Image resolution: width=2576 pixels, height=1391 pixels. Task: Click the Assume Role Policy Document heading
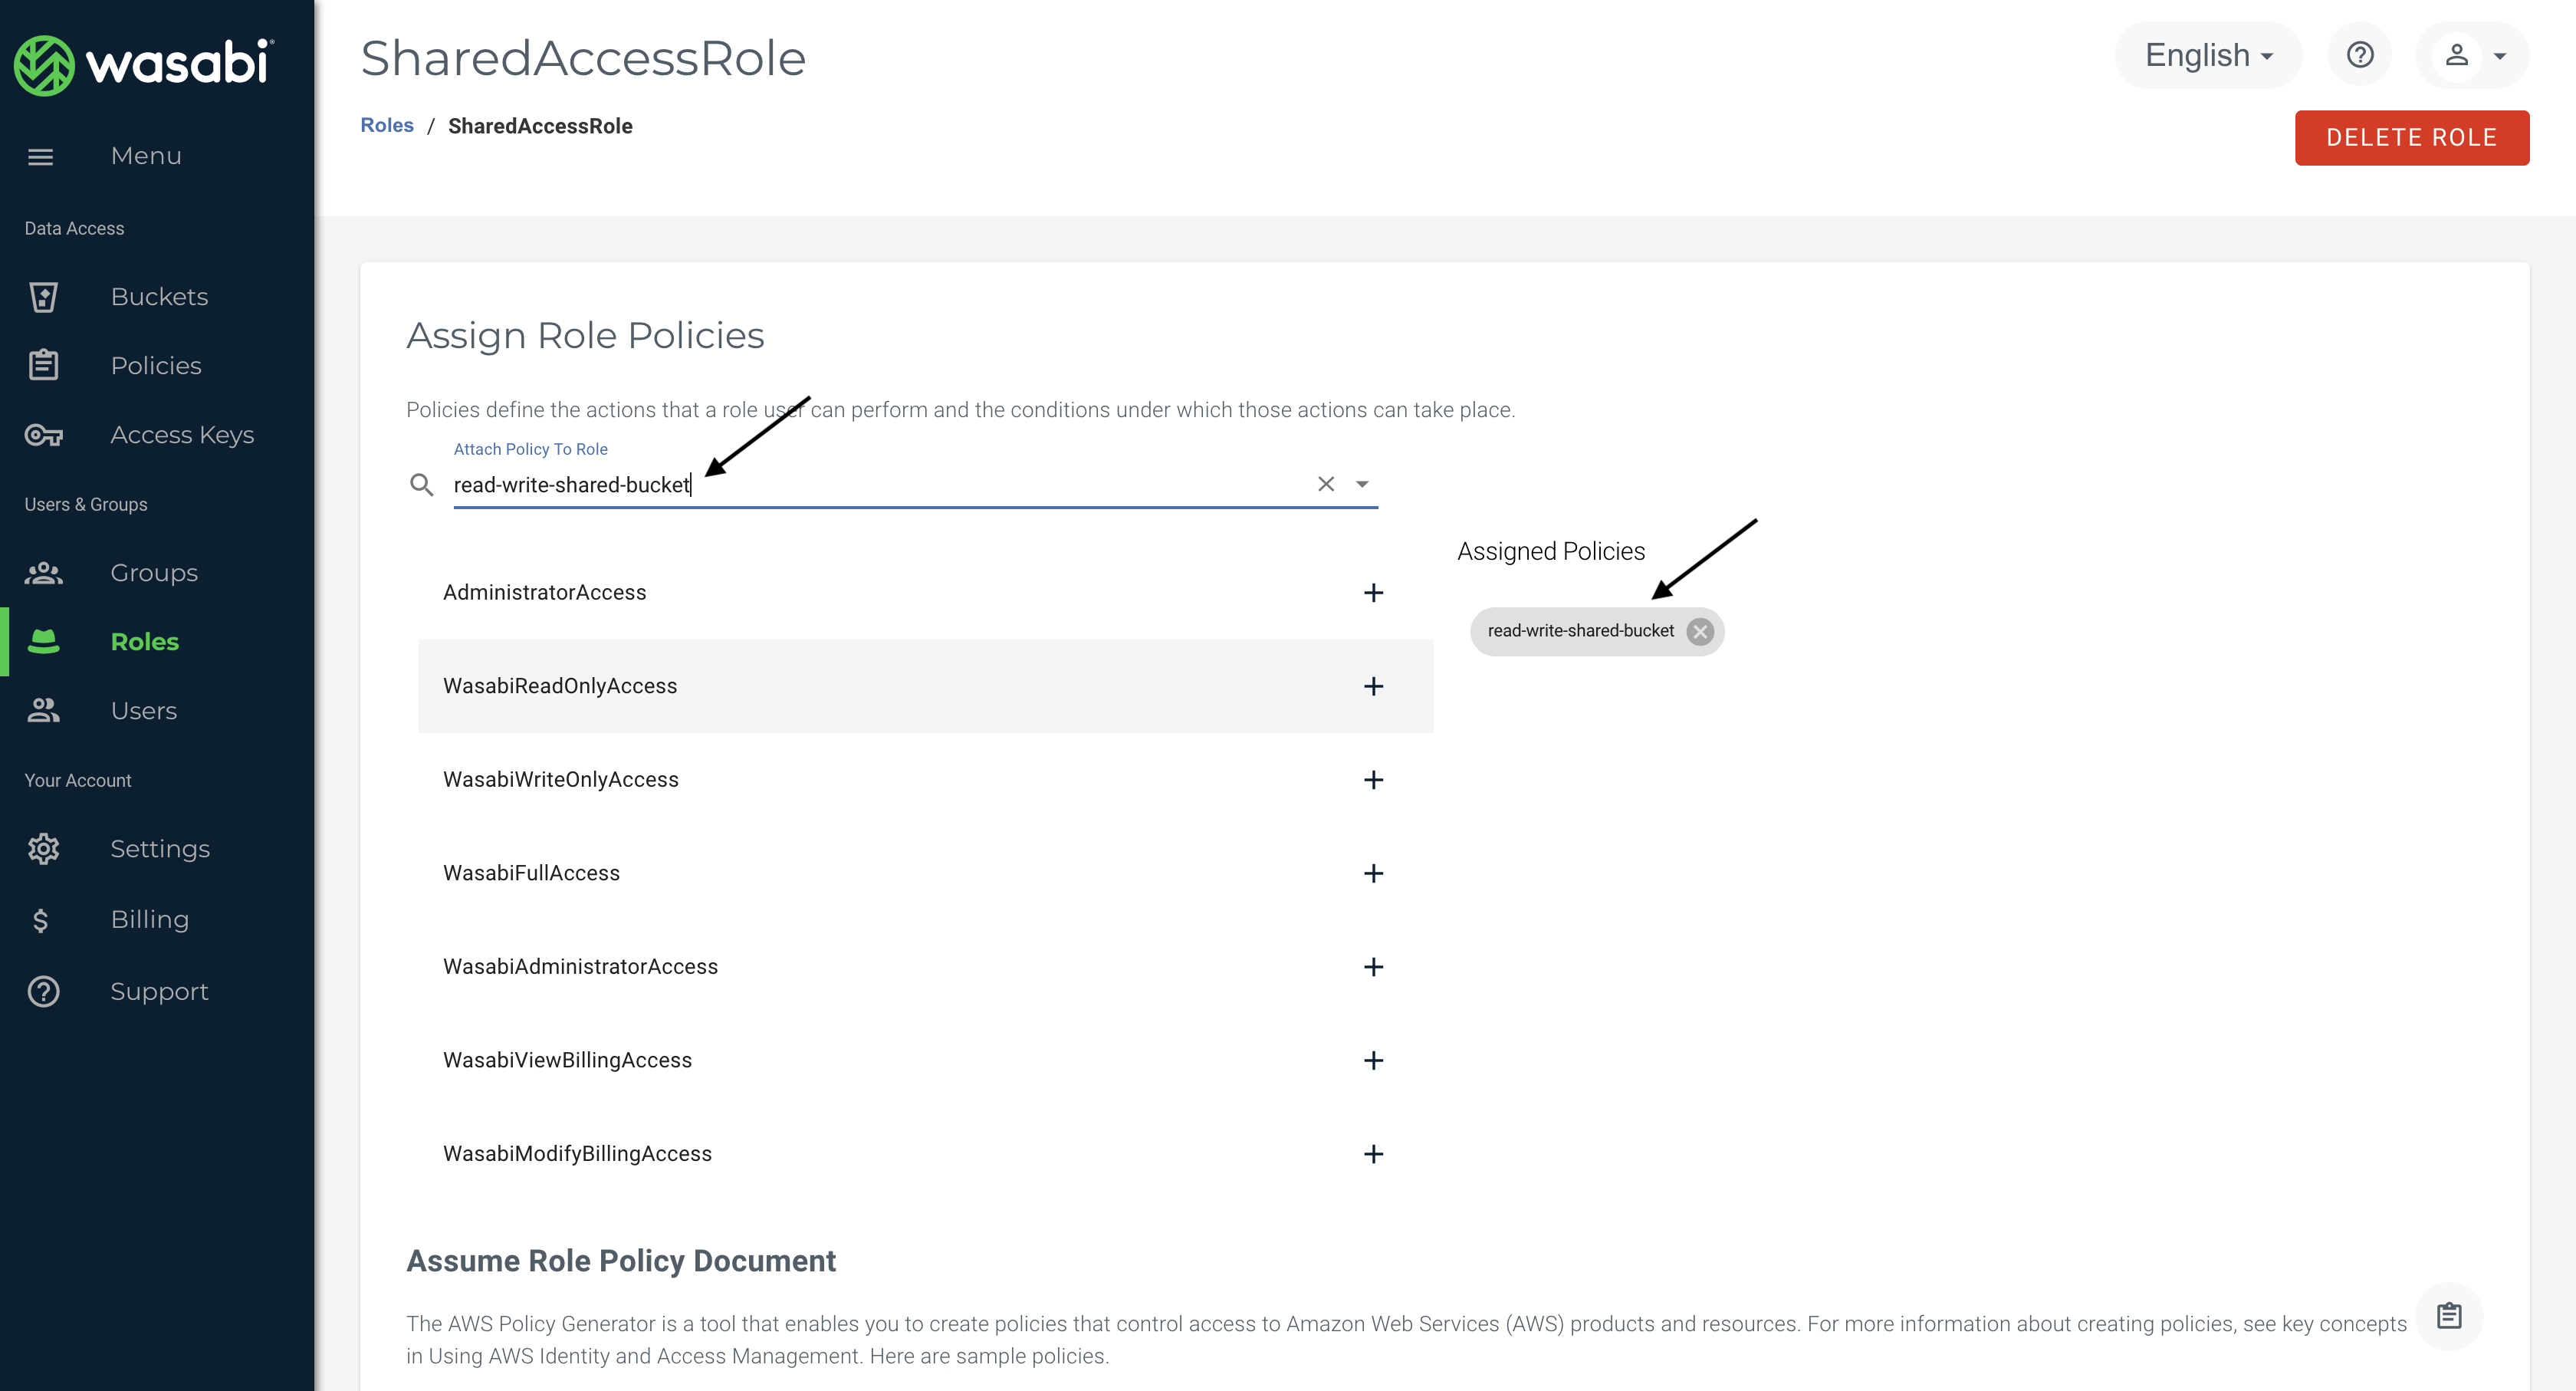[621, 1262]
